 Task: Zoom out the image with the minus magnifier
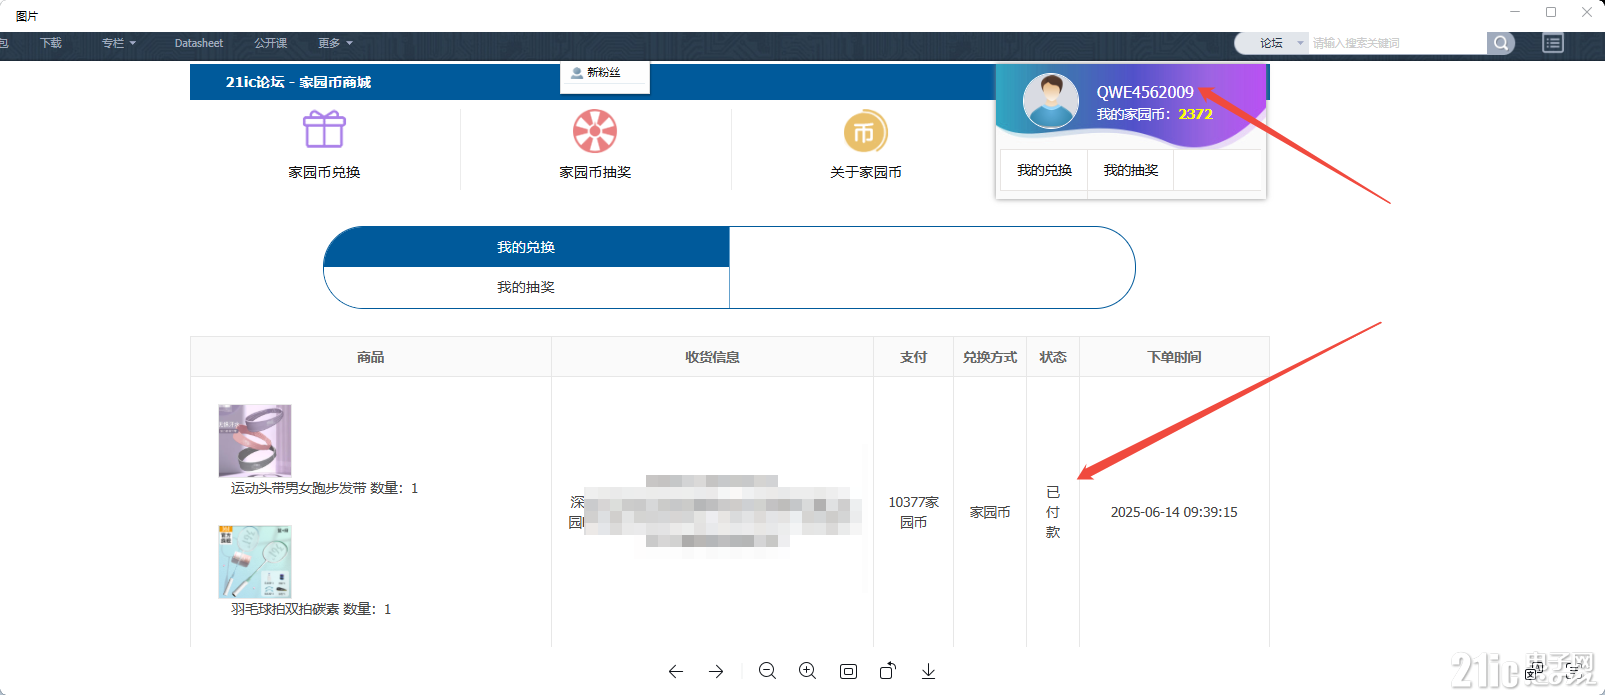(x=768, y=671)
